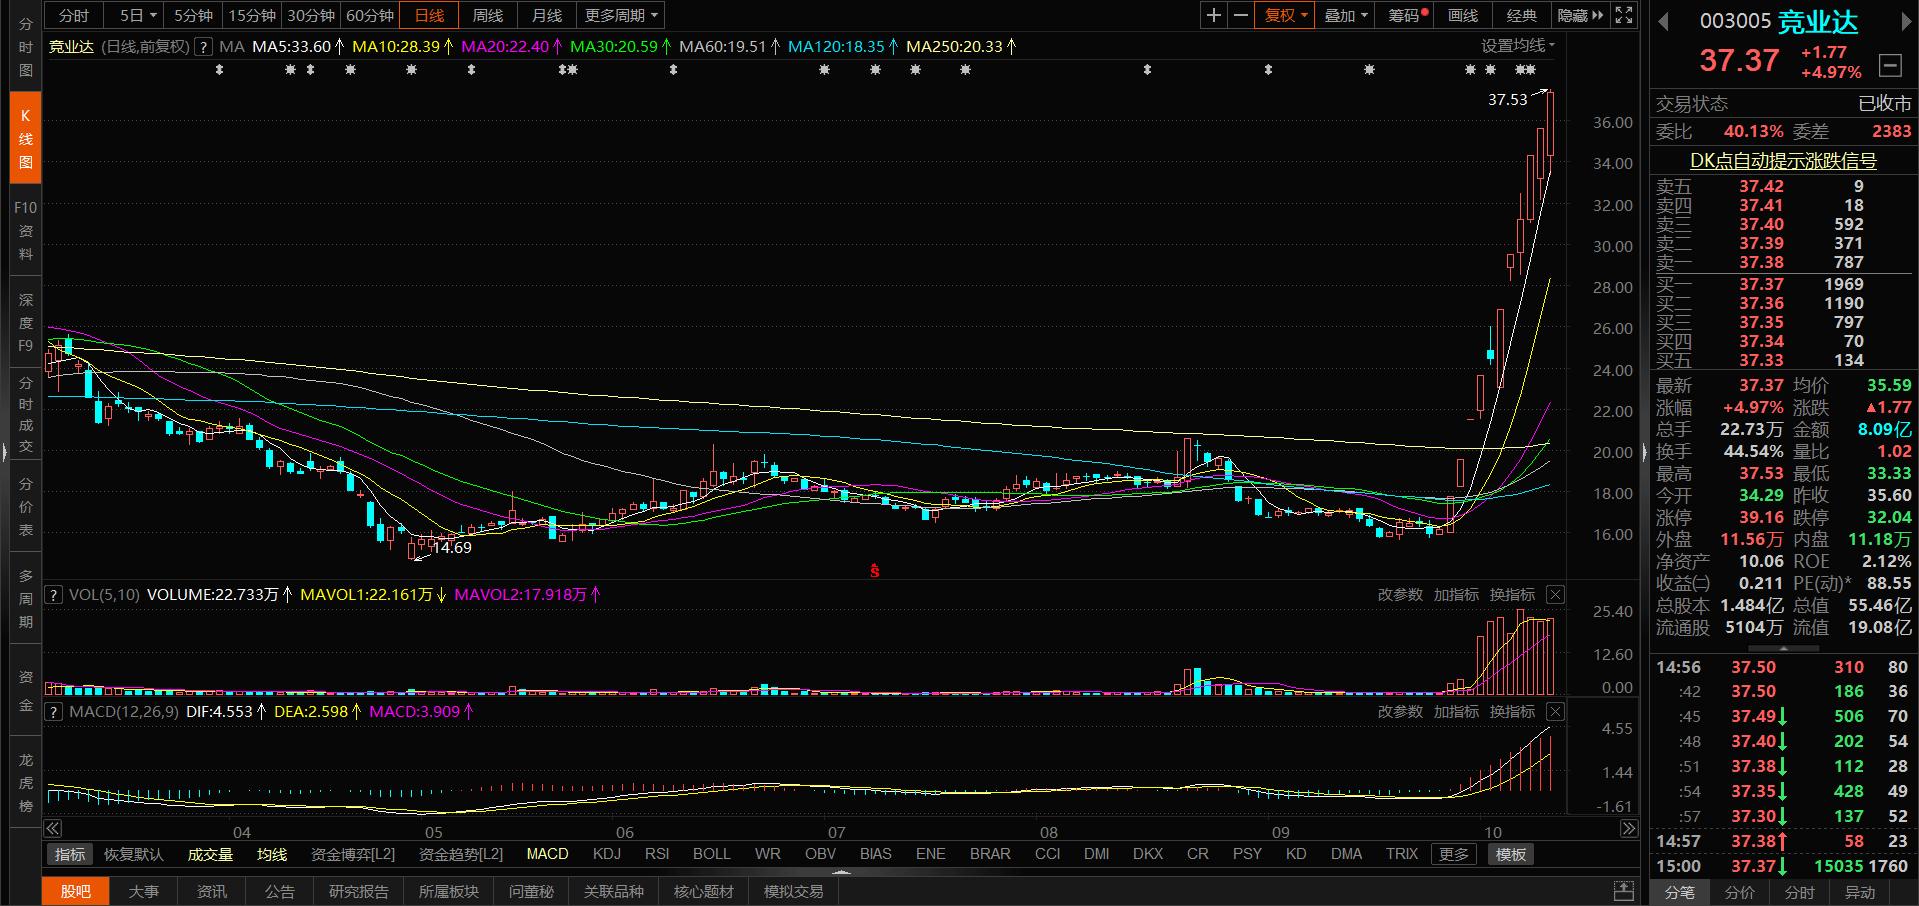This screenshot has height=906, width=1919.
Task: Open 分时成交 sidebar item
Action: [x=25, y=414]
